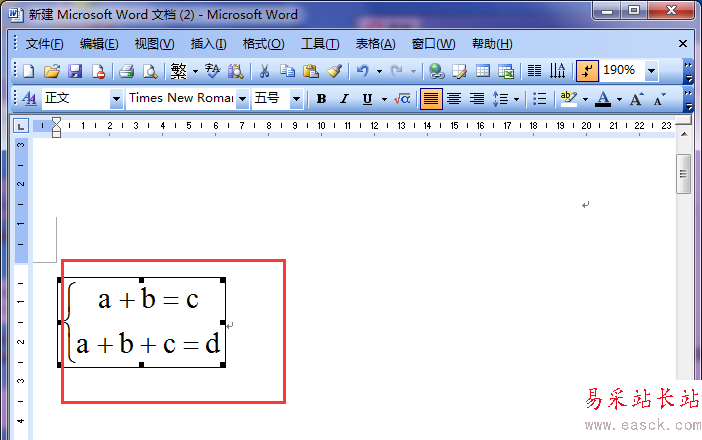This screenshot has height=440, width=702.
Task: Insert a hyperlink using the globe icon
Action: (436, 71)
